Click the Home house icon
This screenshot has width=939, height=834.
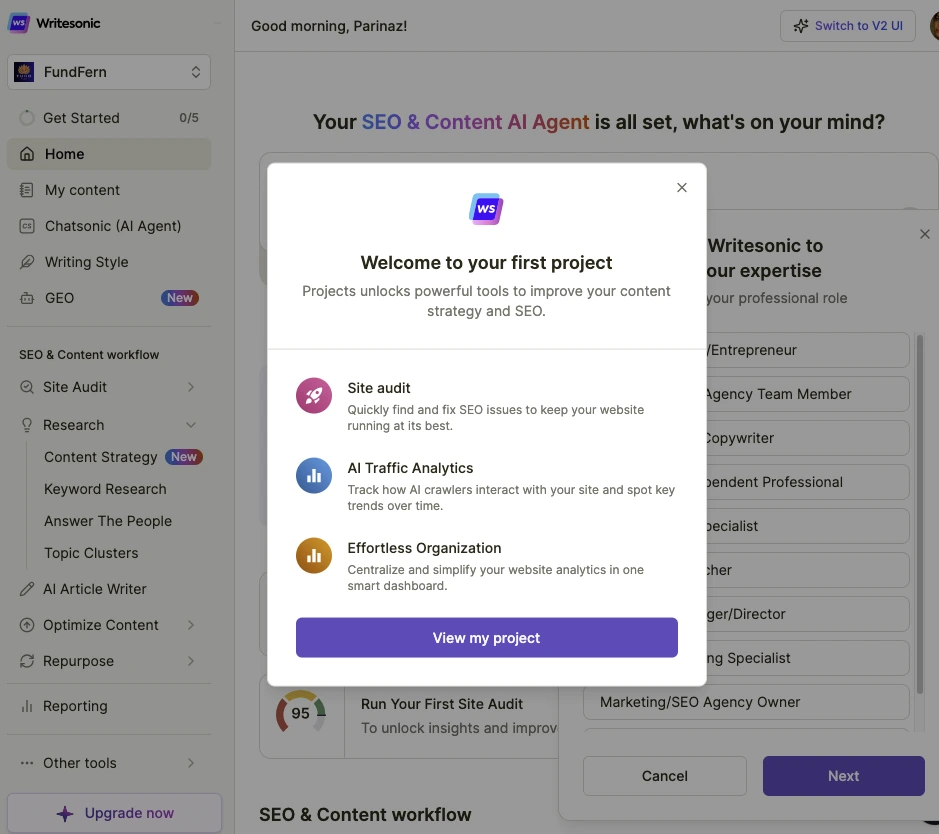pos(26,154)
